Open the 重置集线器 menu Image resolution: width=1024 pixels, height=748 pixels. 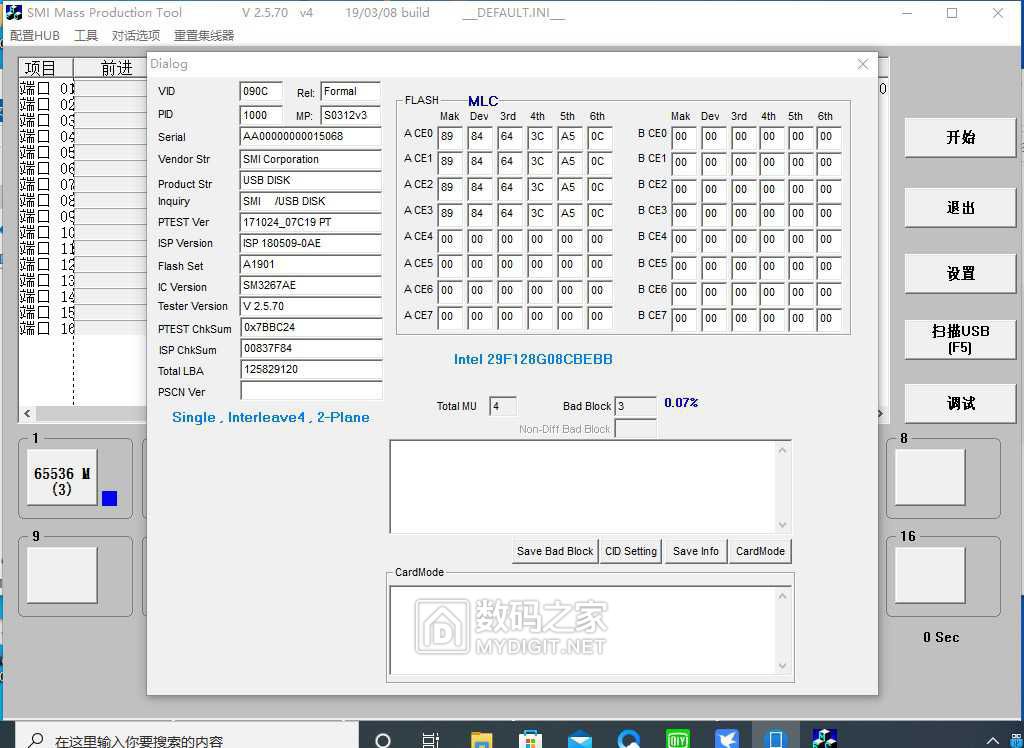pos(204,35)
